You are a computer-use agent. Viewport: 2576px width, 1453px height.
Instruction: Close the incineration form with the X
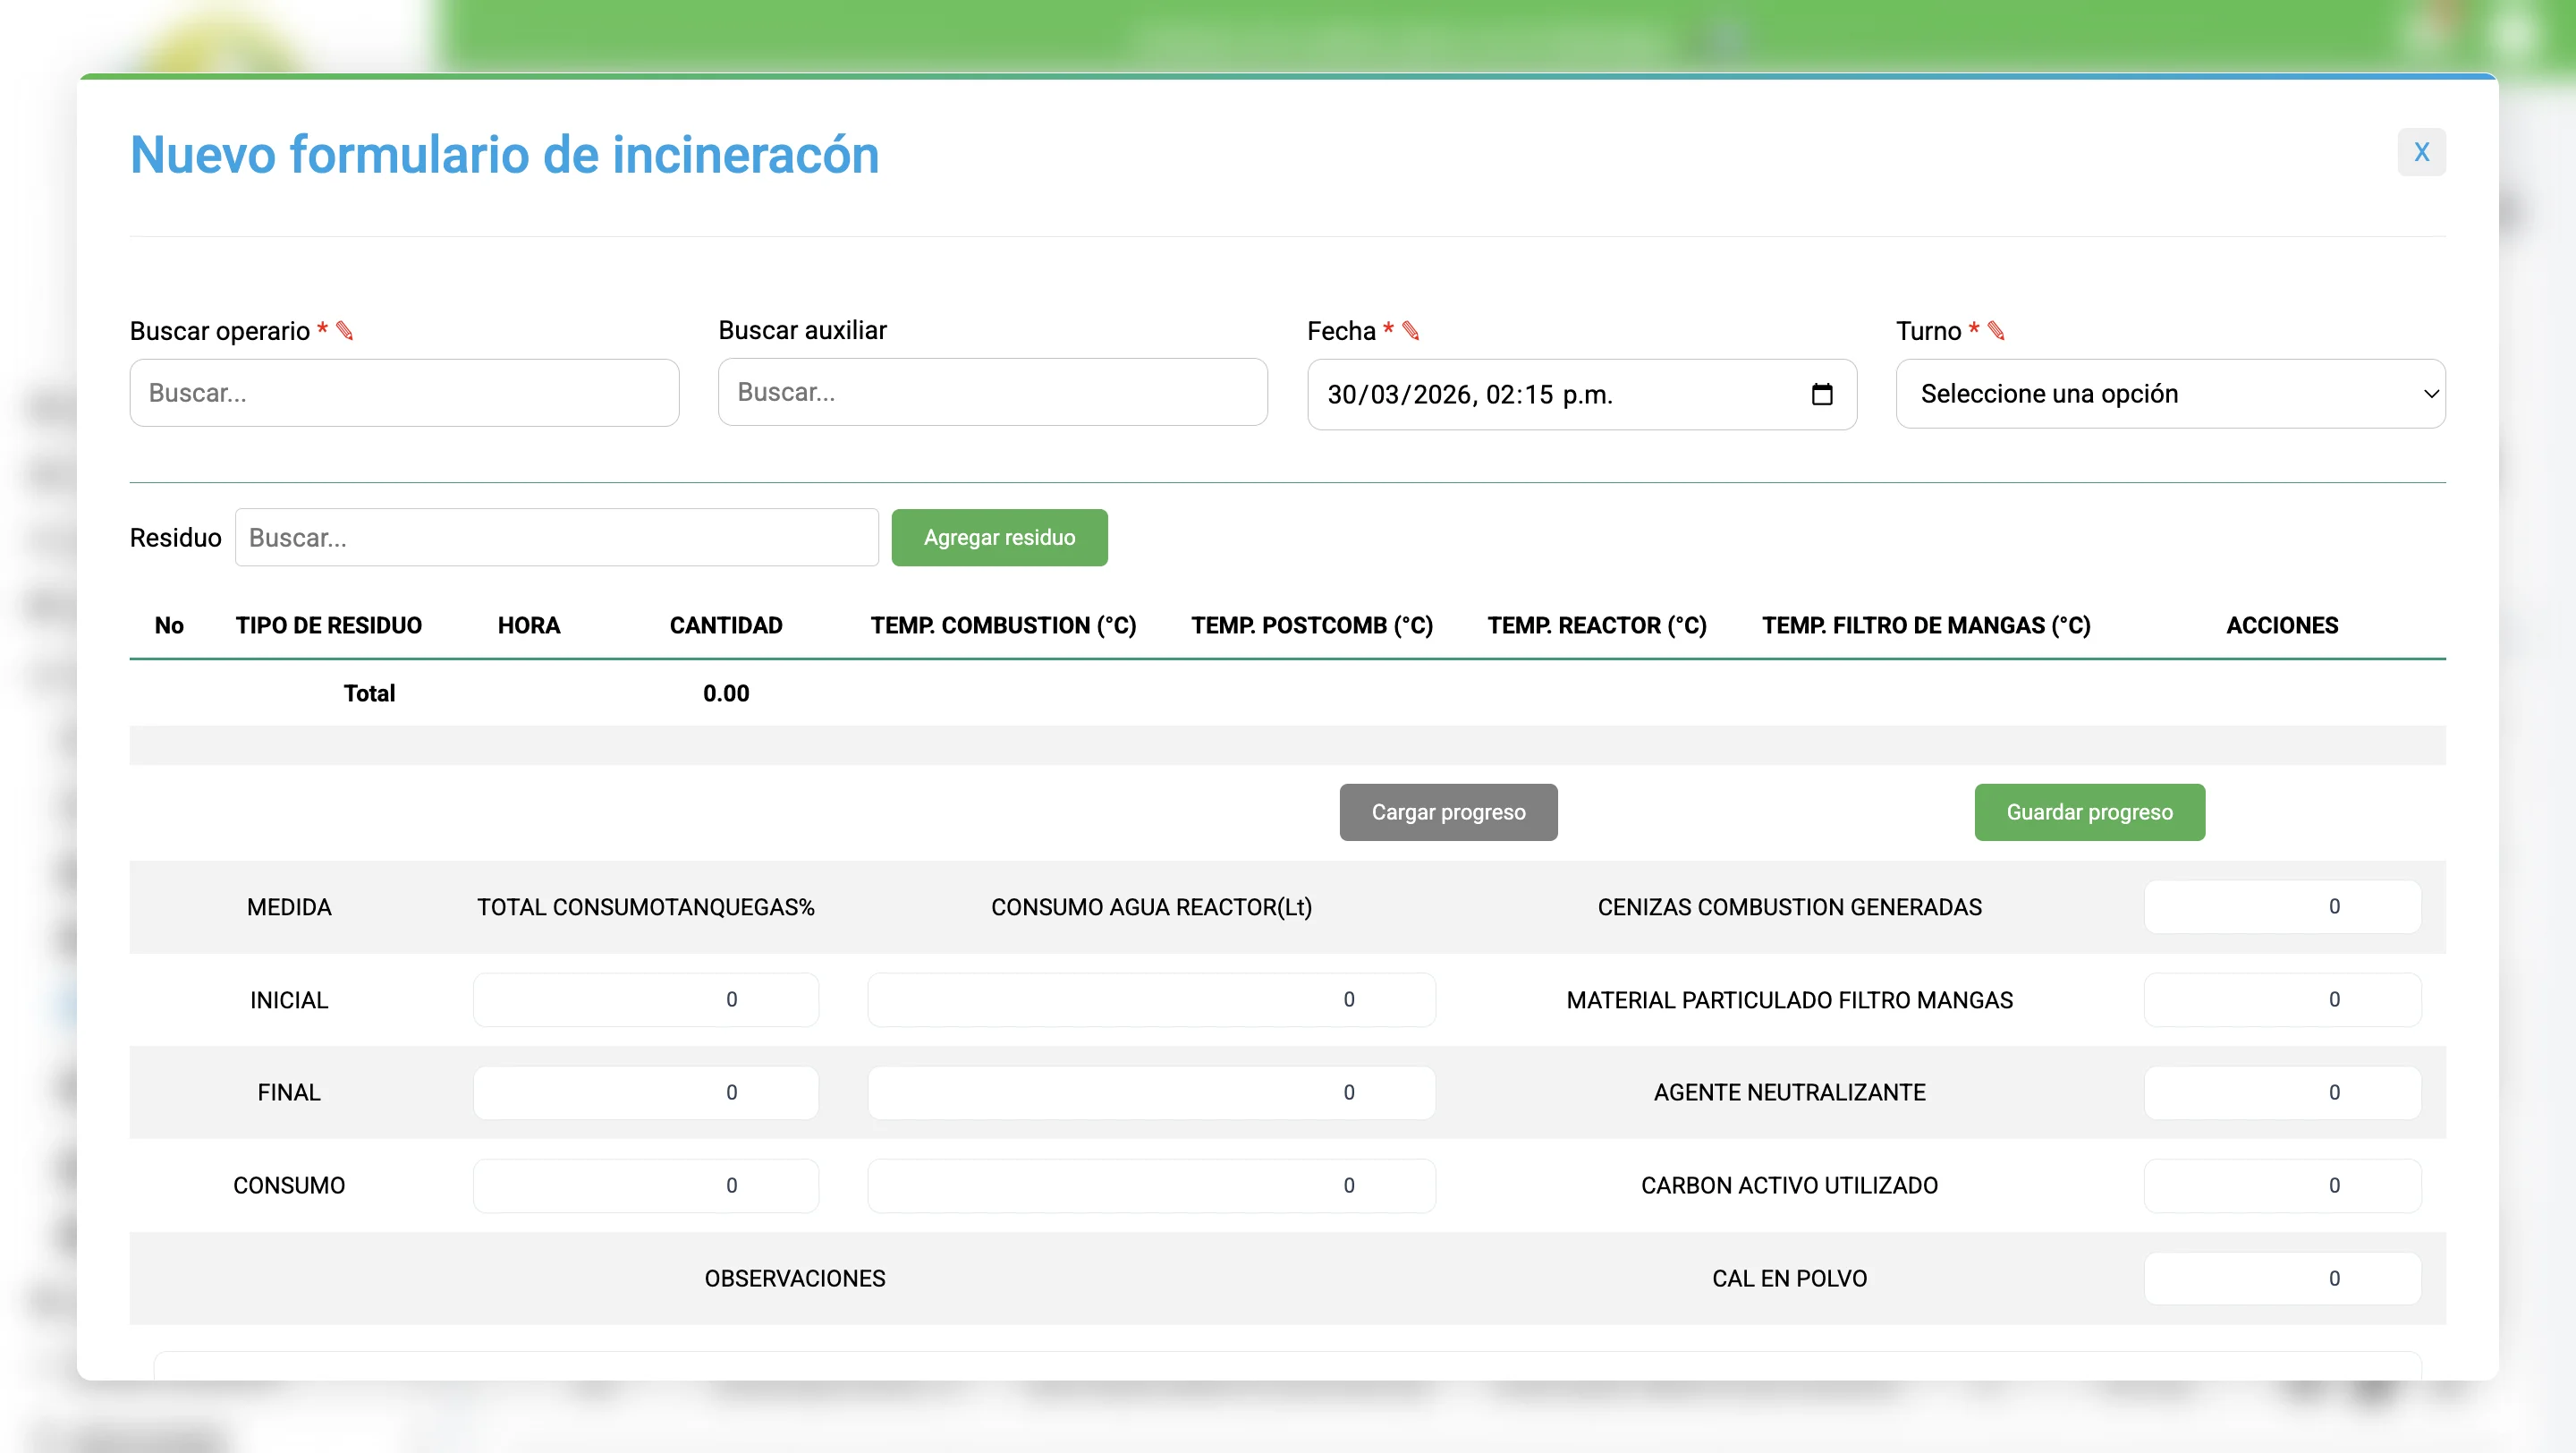[2423, 152]
